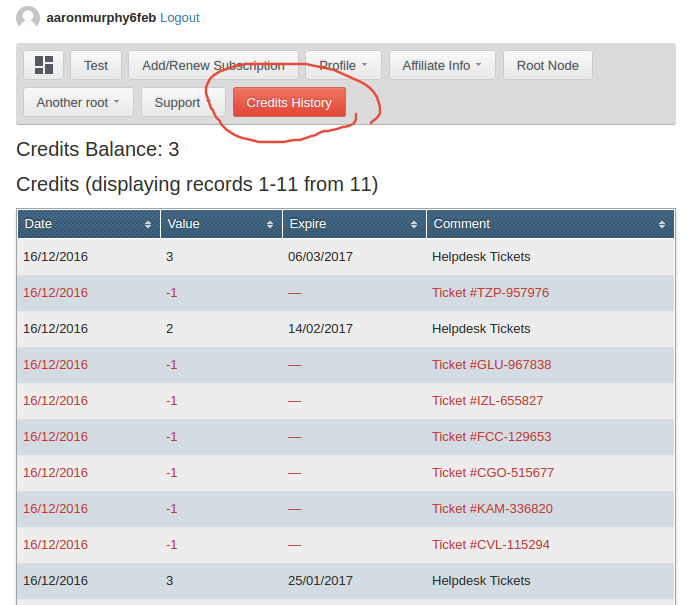Open Ticket #CVL-115294 link

(490, 545)
